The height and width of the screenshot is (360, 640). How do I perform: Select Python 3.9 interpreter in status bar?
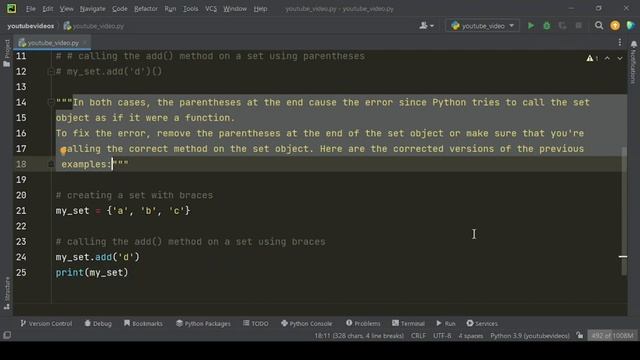(530, 336)
